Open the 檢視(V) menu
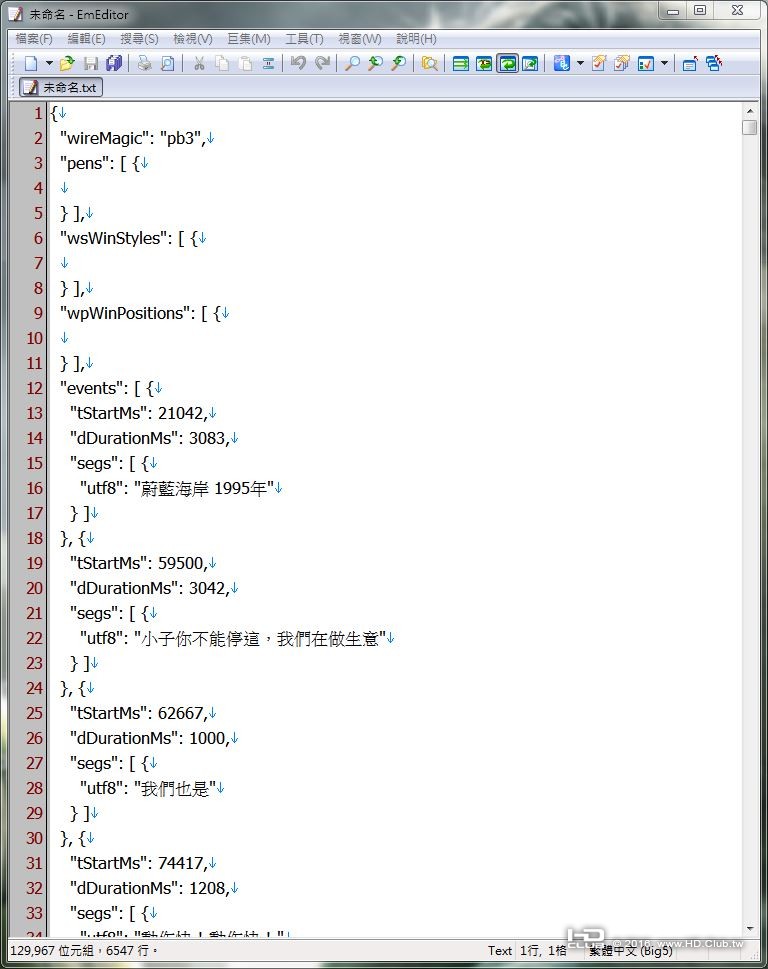Screen dimensions: 768x969 [x=193, y=39]
